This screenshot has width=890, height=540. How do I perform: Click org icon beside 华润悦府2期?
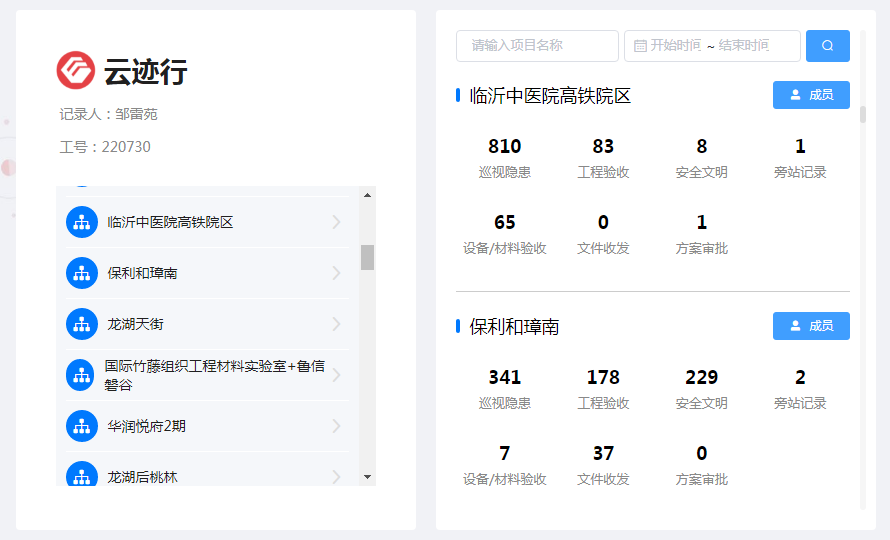pos(81,426)
